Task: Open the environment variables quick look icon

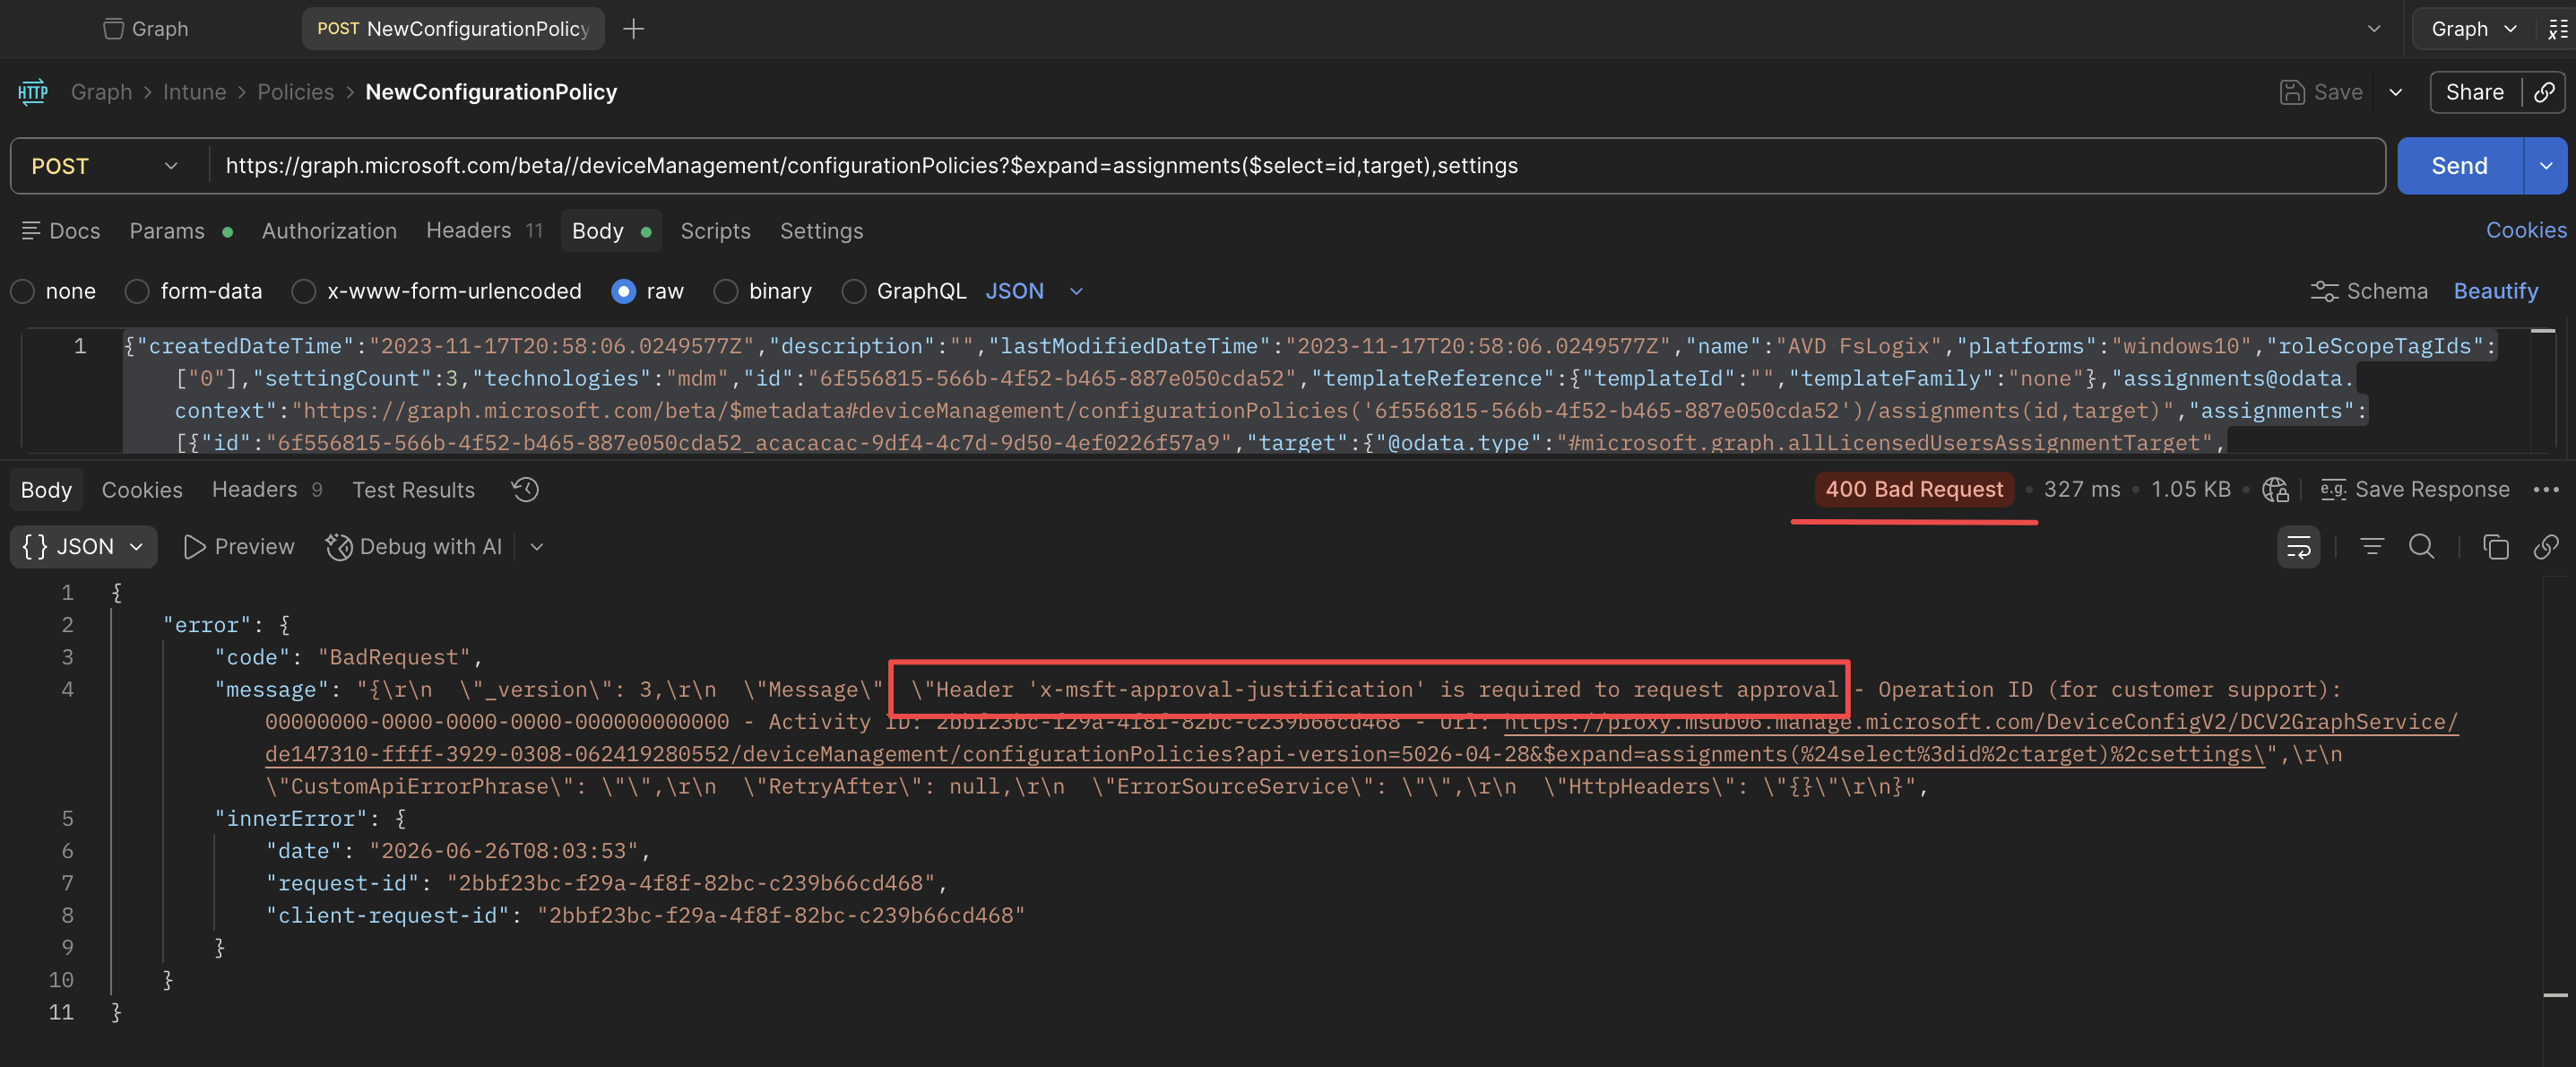Action: click(2558, 29)
